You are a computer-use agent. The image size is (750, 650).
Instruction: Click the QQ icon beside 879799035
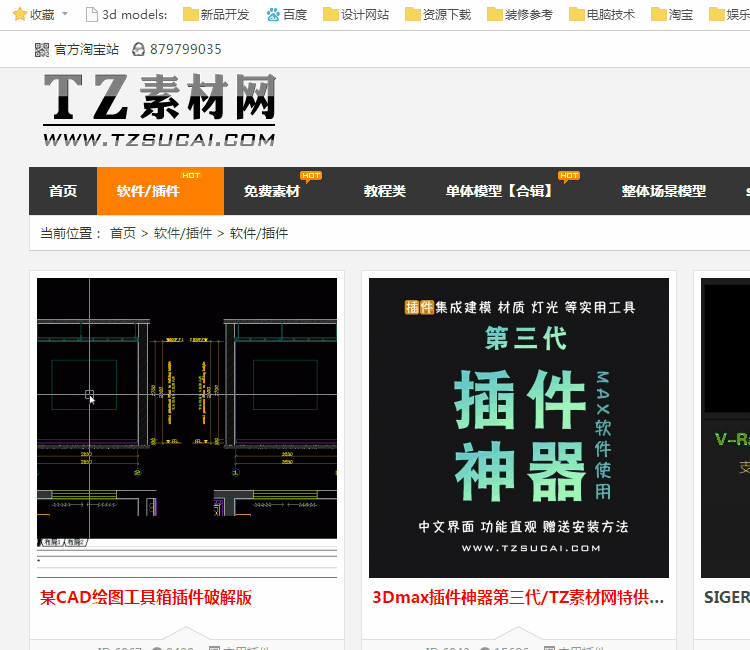138,49
